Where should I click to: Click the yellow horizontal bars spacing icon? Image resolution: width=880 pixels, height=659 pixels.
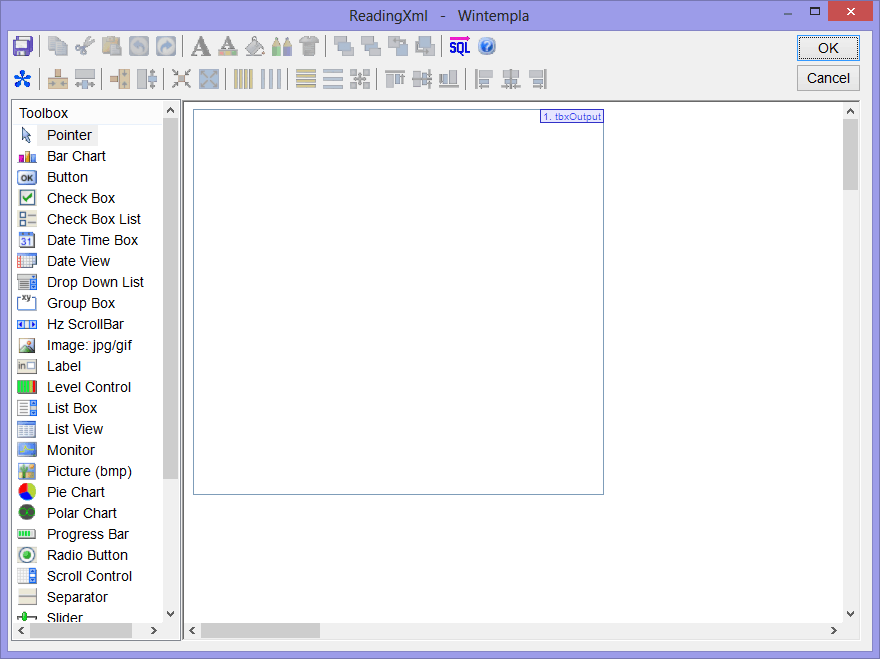tap(305, 79)
